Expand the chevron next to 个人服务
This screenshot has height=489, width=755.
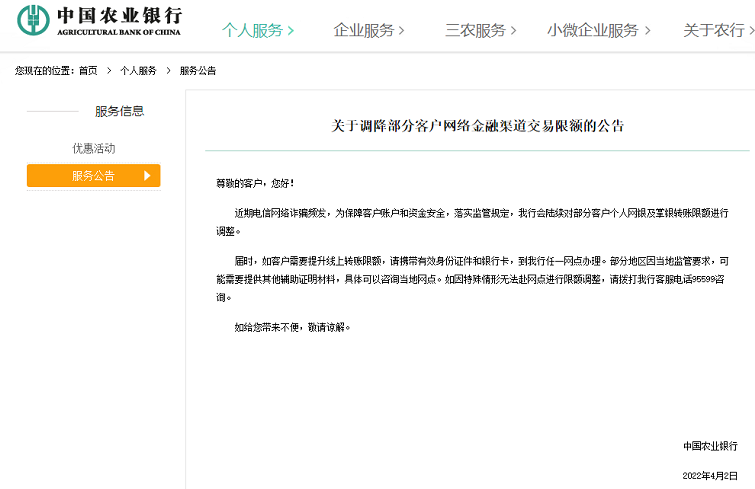tap(291, 31)
